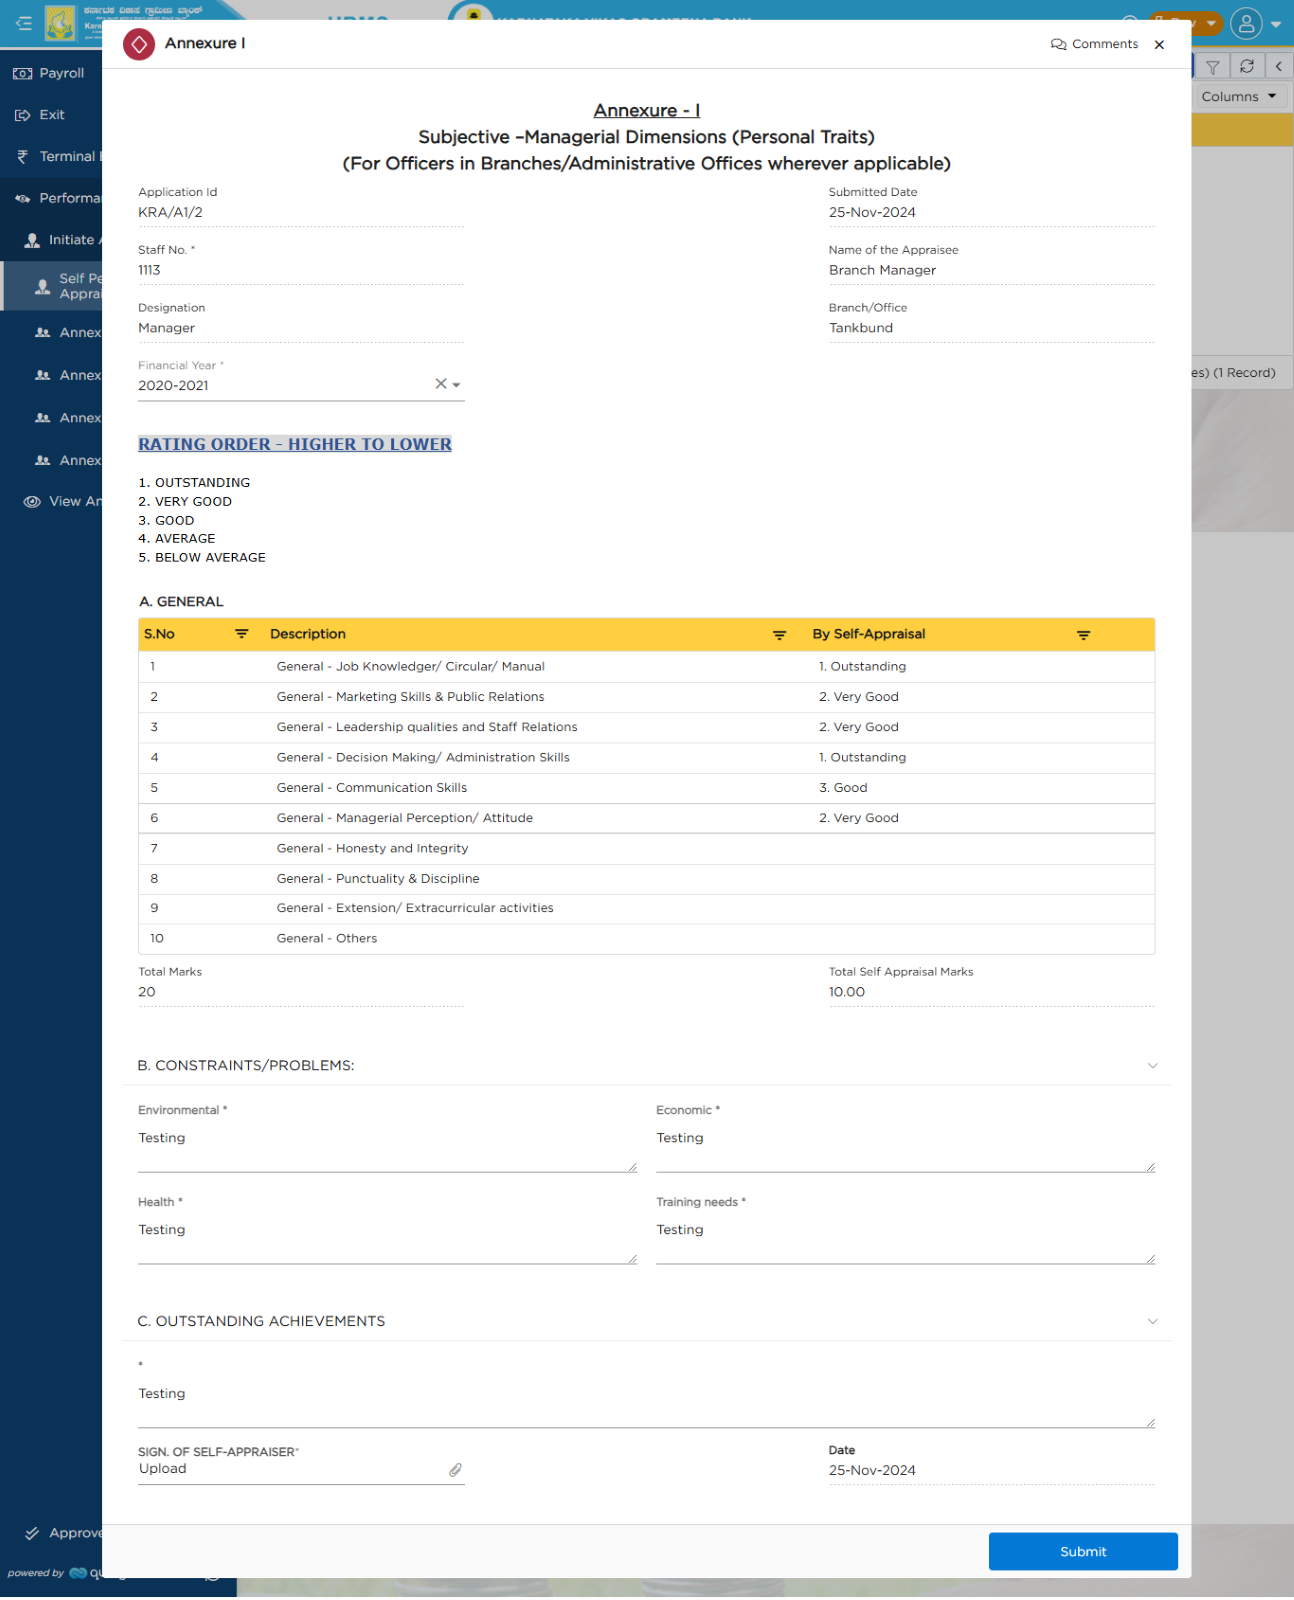Select Initiate item in sidebar
1294x1600 pixels.
[51, 240]
